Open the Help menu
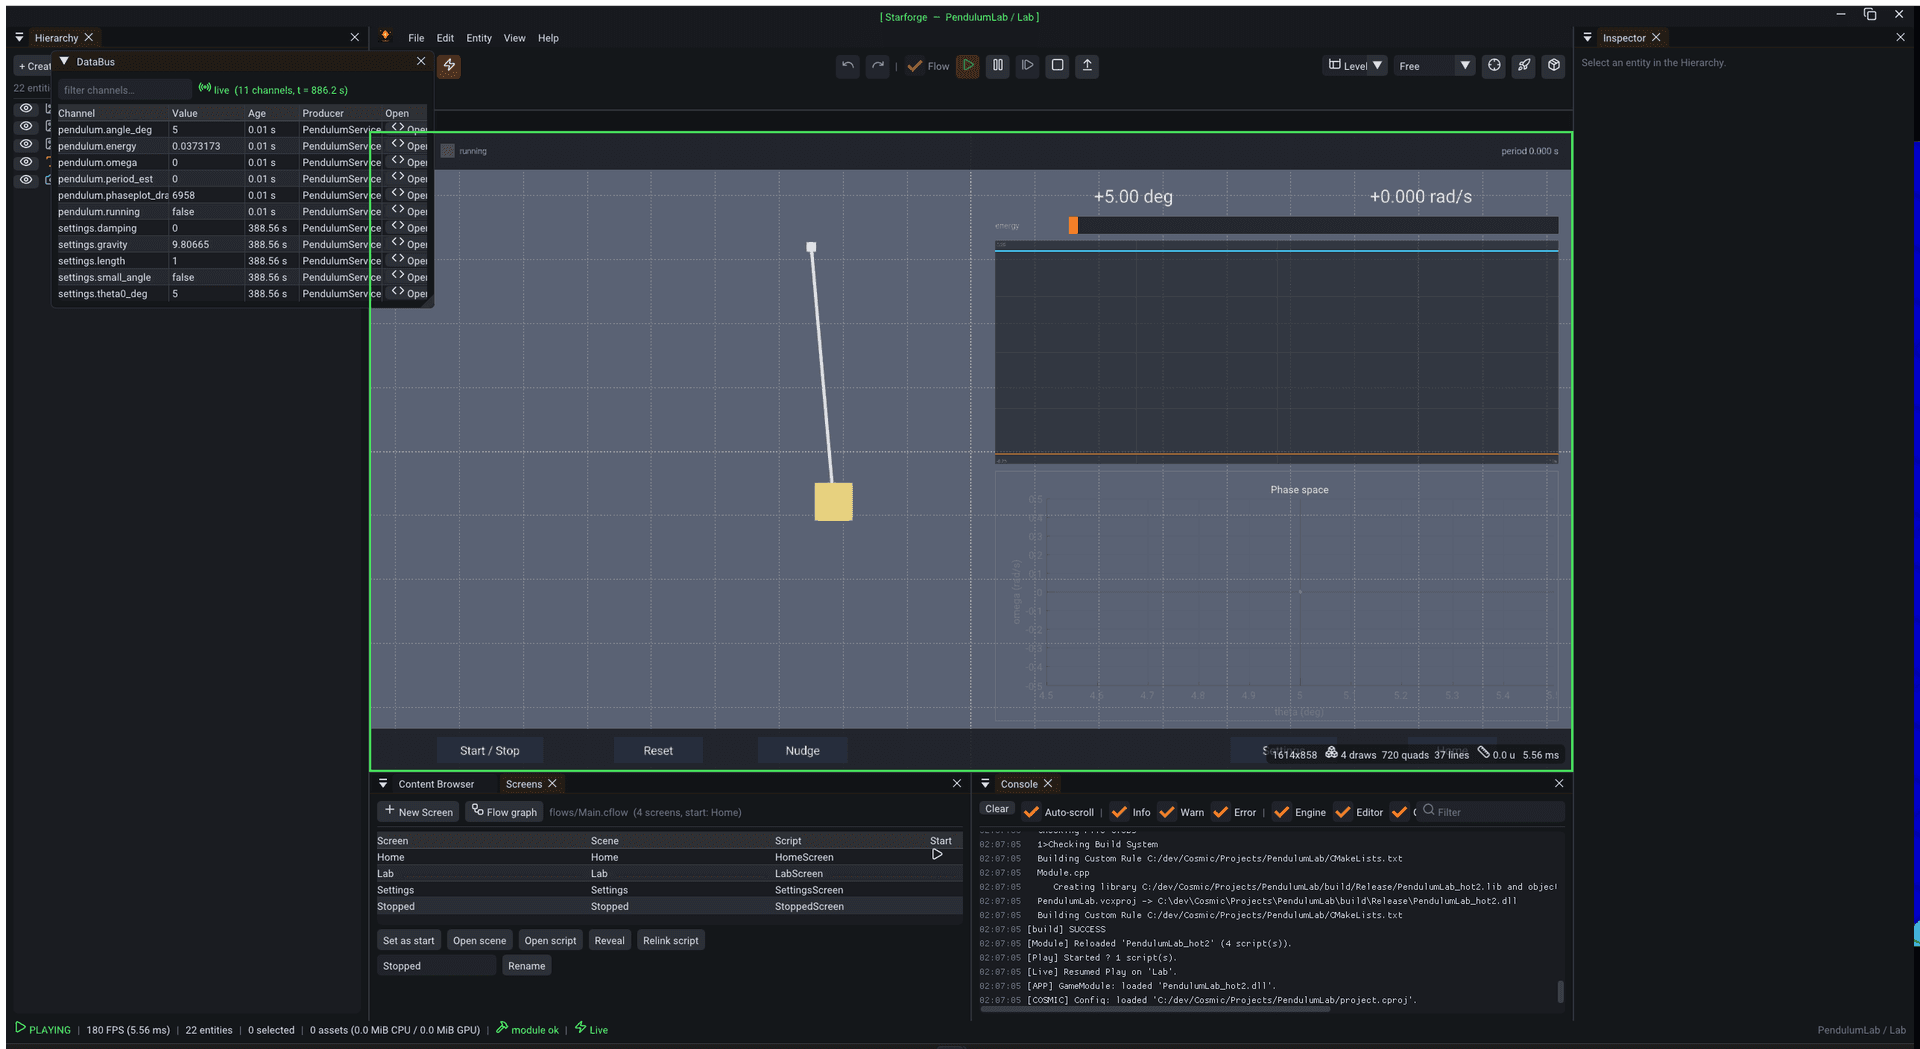The image size is (1920, 1049). [548, 38]
